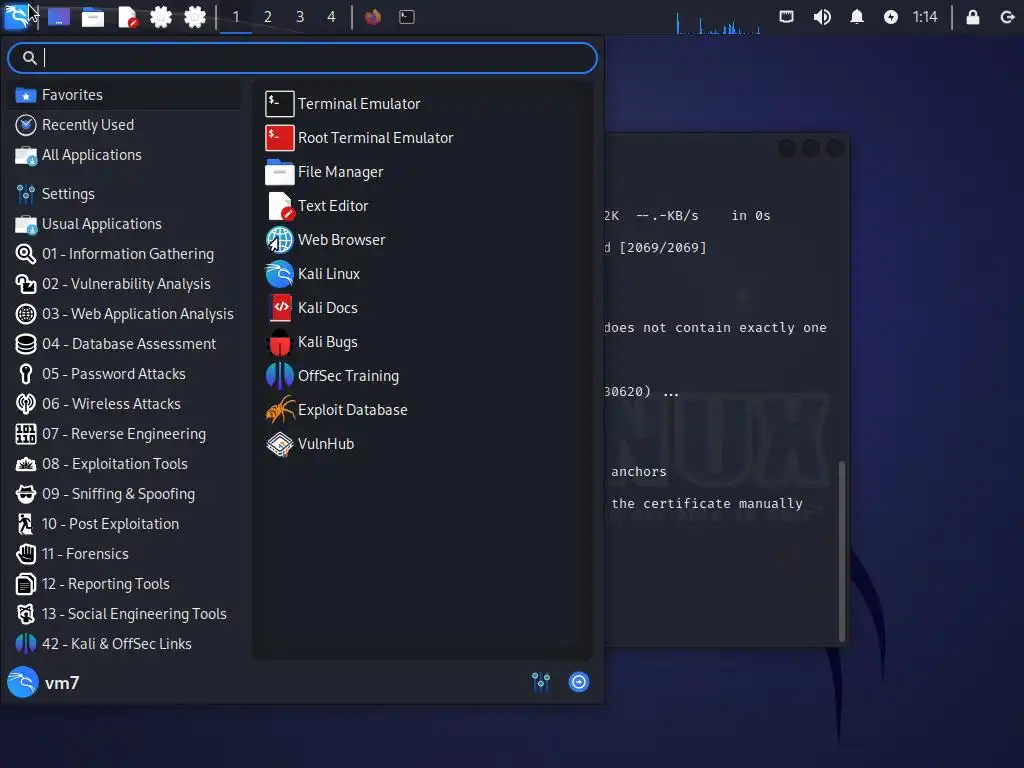
Task: Open notifications bell icon
Action: click(x=857, y=17)
